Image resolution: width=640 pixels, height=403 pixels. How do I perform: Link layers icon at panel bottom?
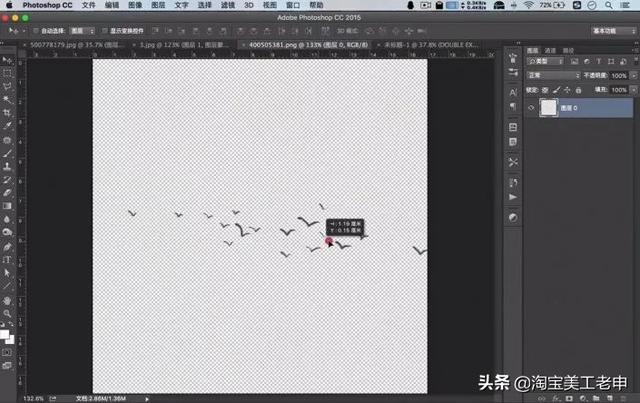point(542,398)
